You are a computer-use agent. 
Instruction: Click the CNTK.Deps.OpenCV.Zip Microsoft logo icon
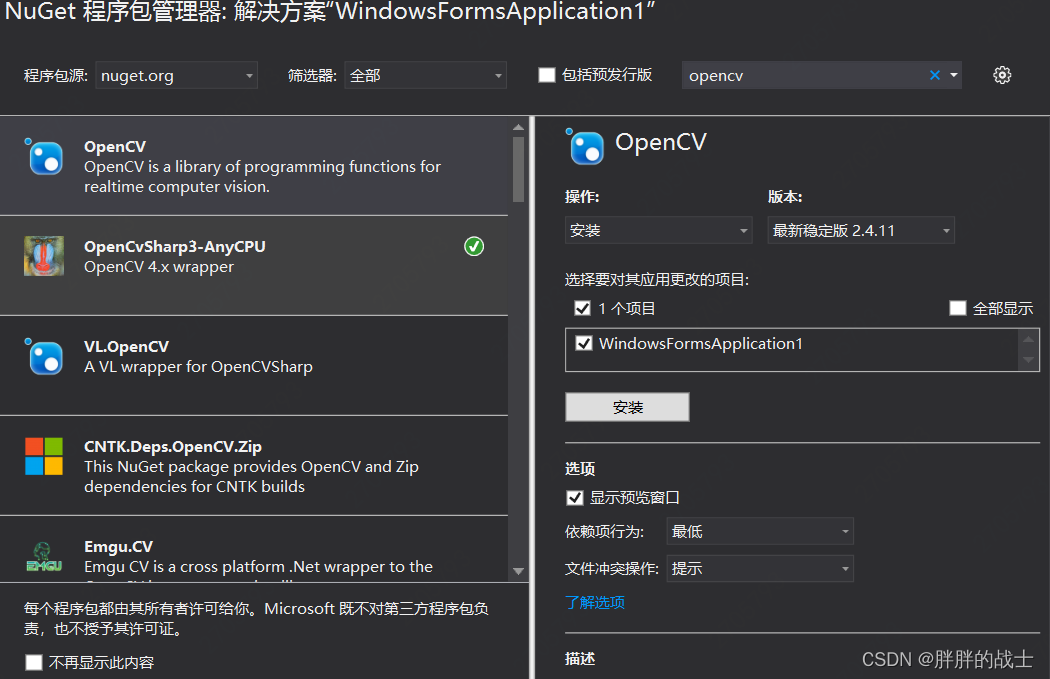(44, 457)
